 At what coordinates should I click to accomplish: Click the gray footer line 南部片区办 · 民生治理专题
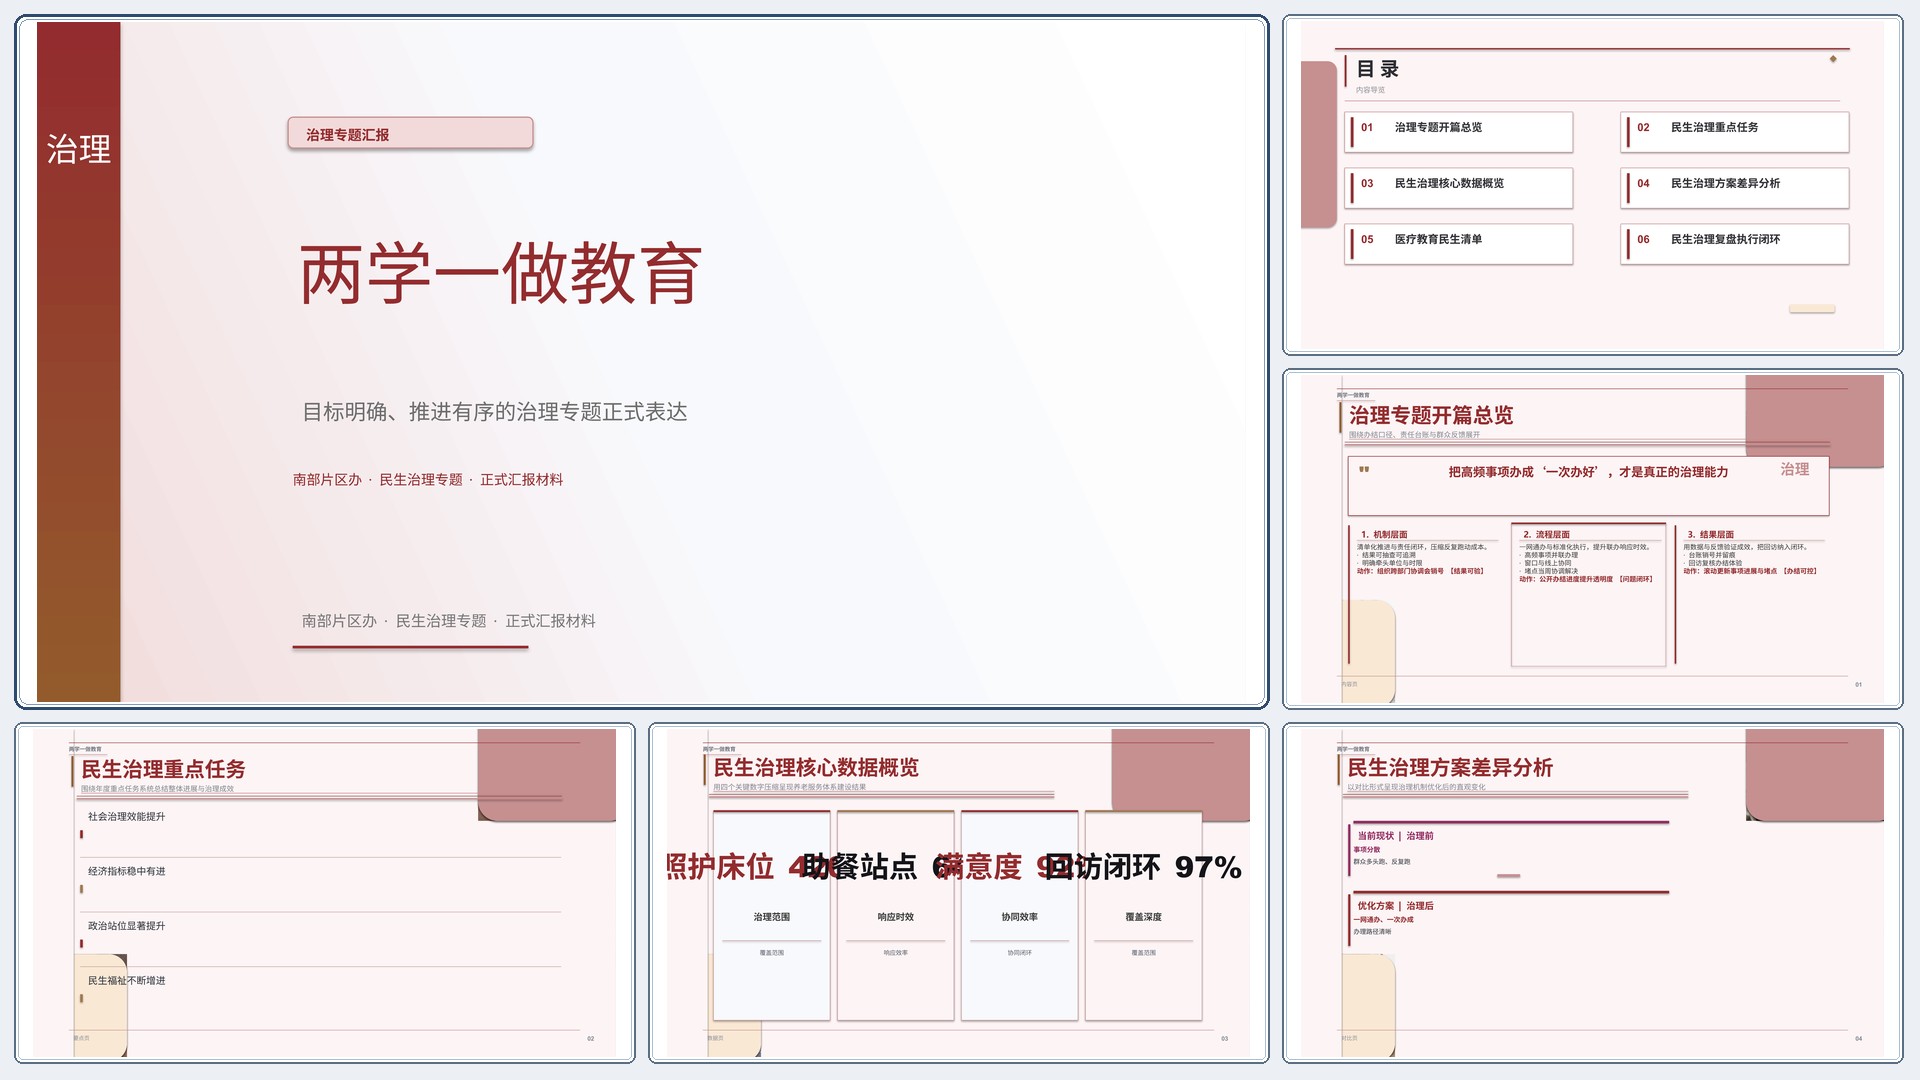coord(449,621)
